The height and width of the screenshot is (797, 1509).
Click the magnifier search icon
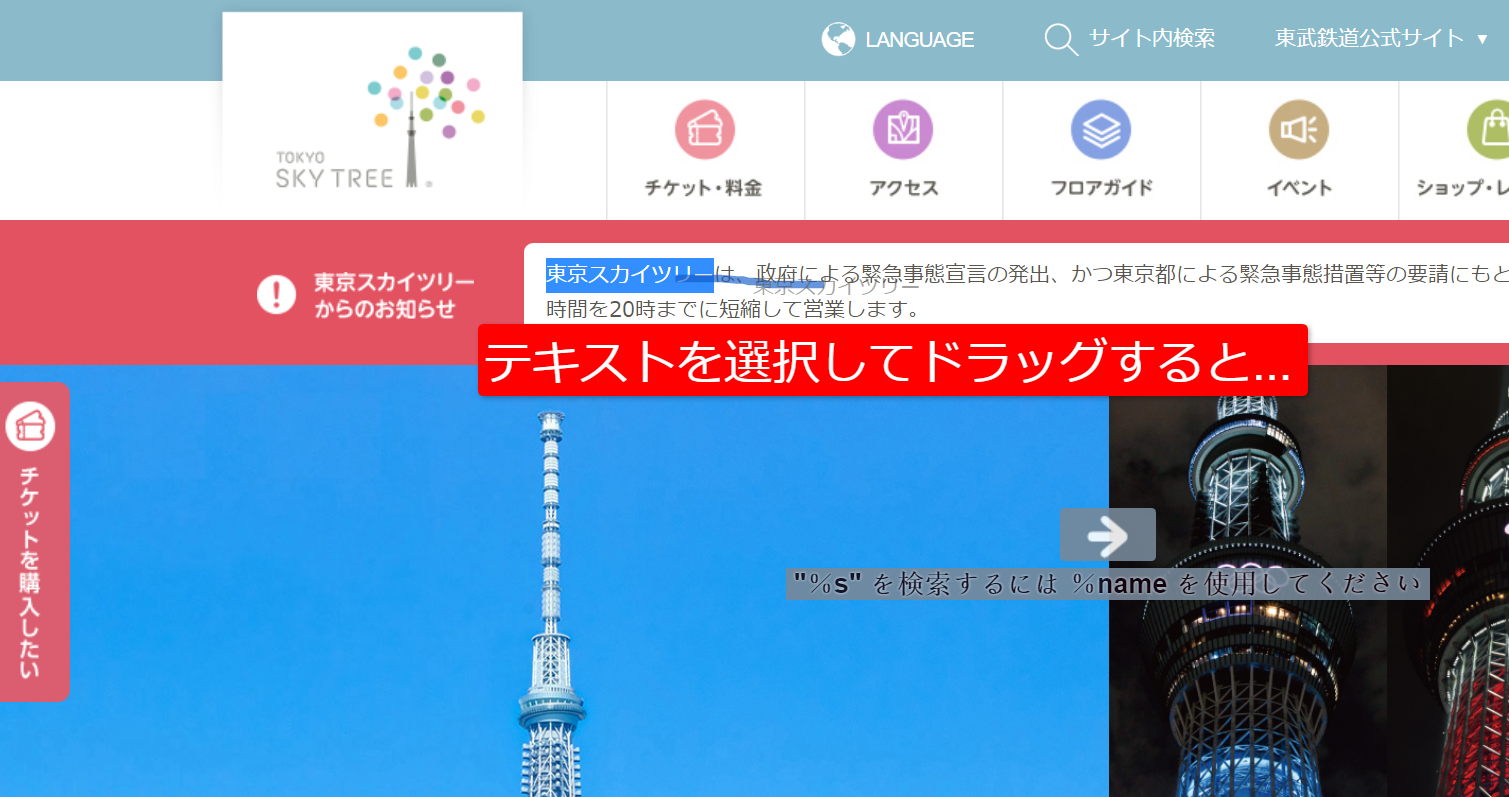pos(1061,39)
